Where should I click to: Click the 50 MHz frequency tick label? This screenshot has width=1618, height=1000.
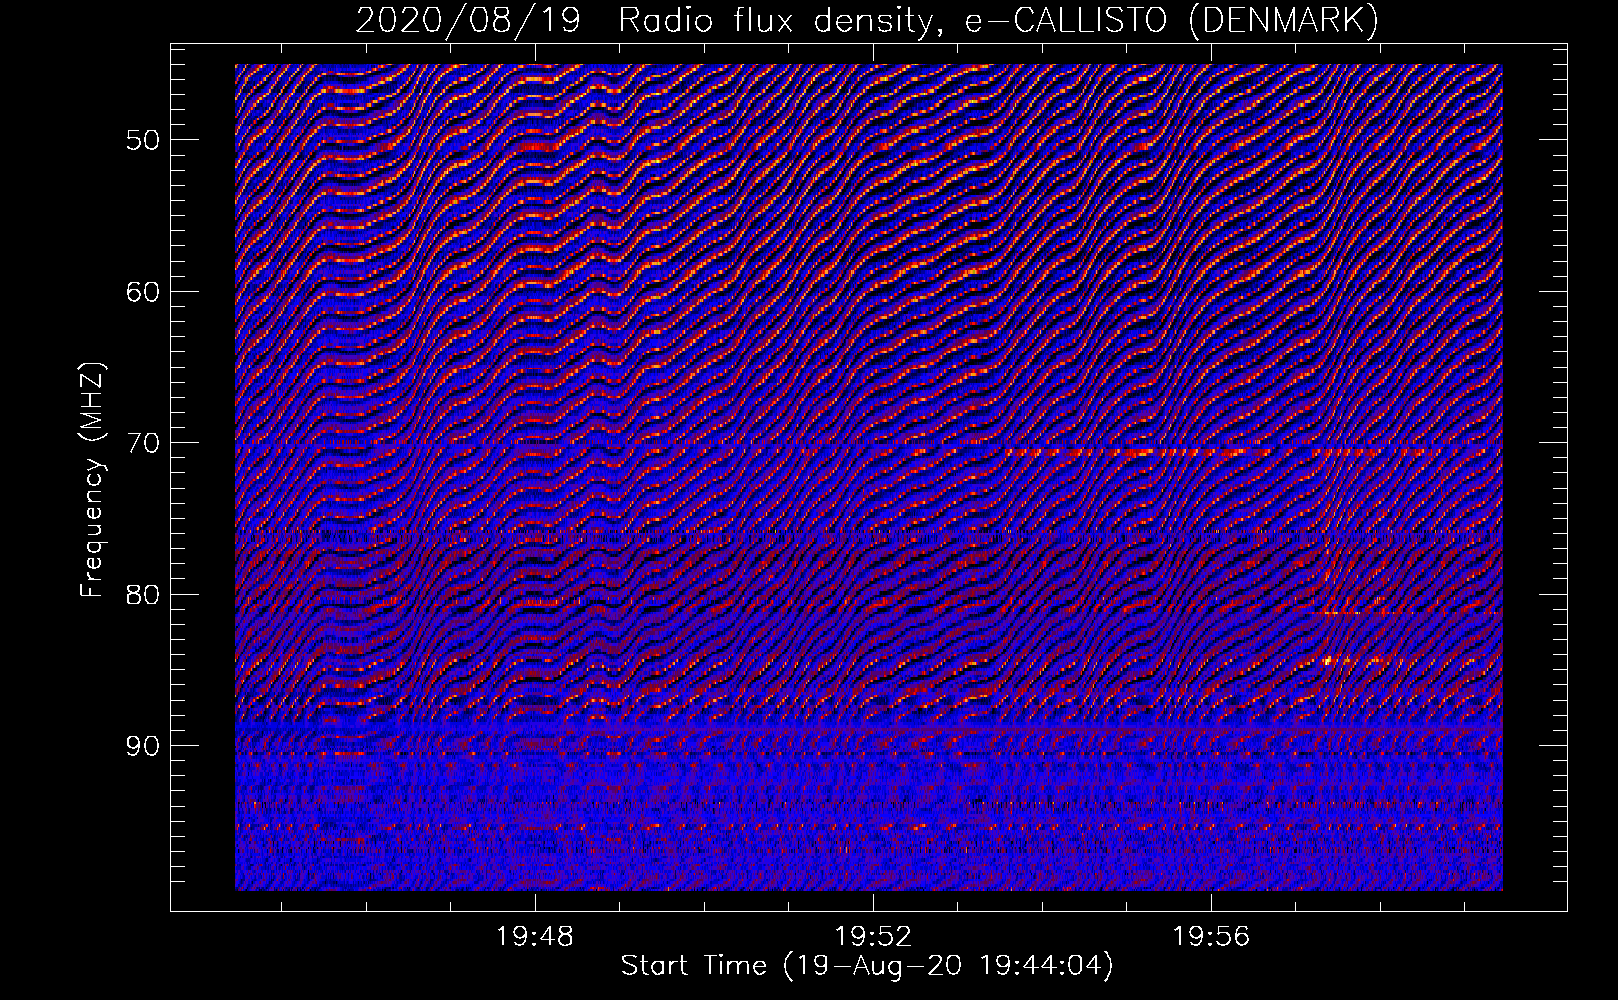click(143, 139)
